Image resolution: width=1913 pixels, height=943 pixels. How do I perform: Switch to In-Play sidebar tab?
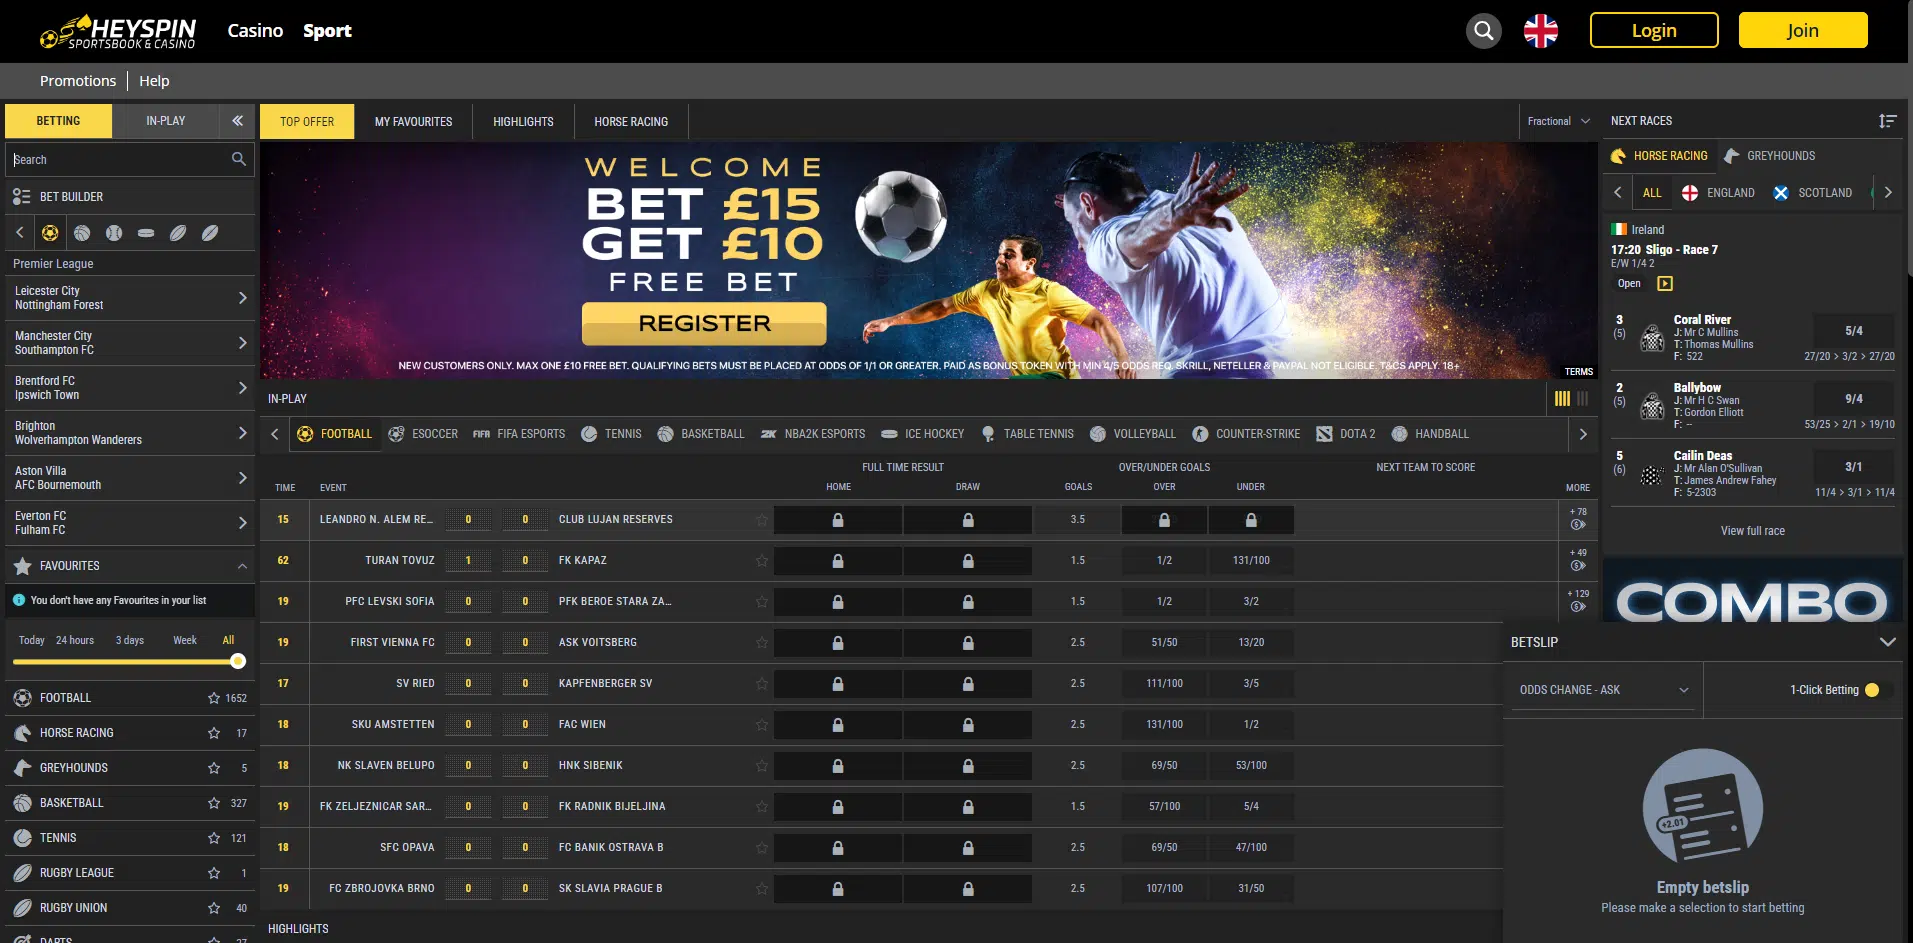click(165, 121)
